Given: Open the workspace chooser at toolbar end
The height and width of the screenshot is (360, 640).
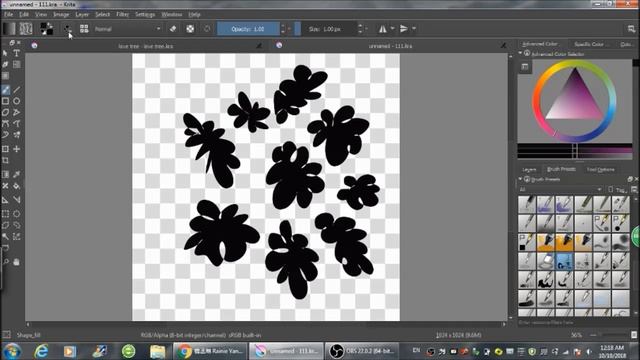Looking at the screenshot, I should (x=631, y=29).
